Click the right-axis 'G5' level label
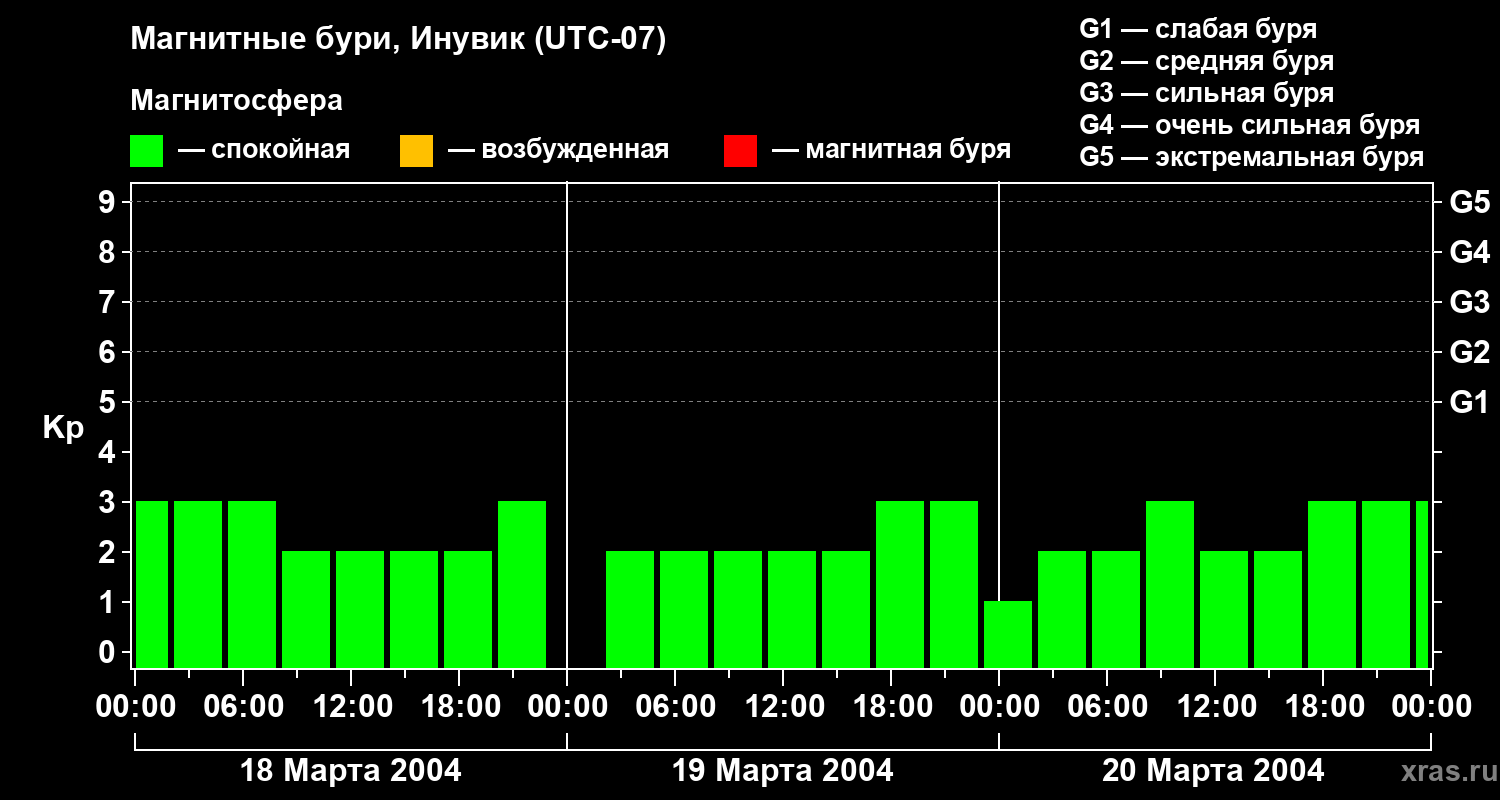This screenshot has width=1500, height=800. coord(1469,202)
